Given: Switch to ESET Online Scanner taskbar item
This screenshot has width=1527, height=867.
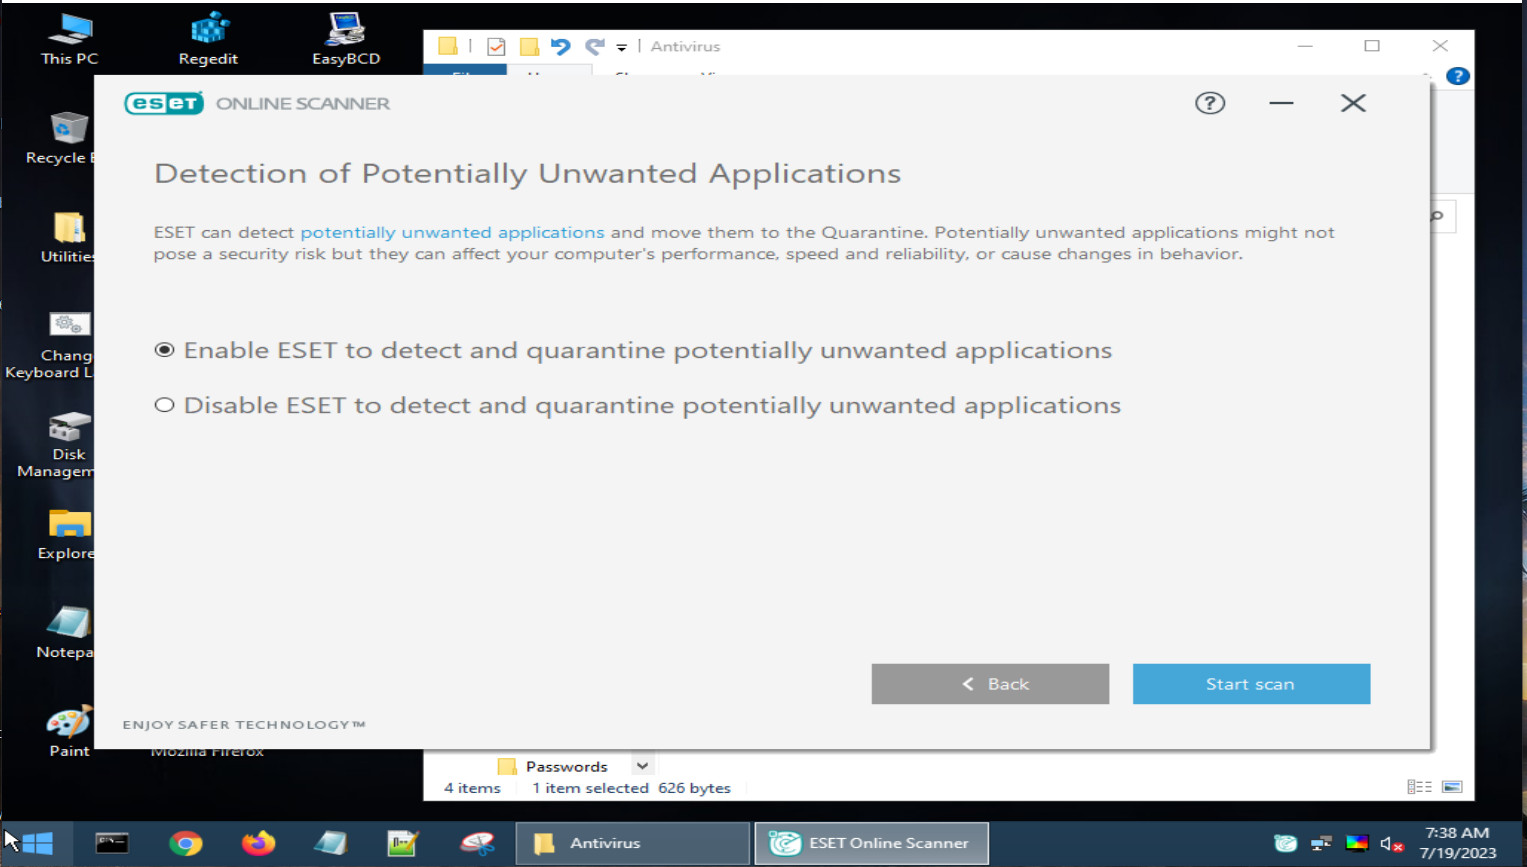Looking at the screenshot, I should coord(872,843).
